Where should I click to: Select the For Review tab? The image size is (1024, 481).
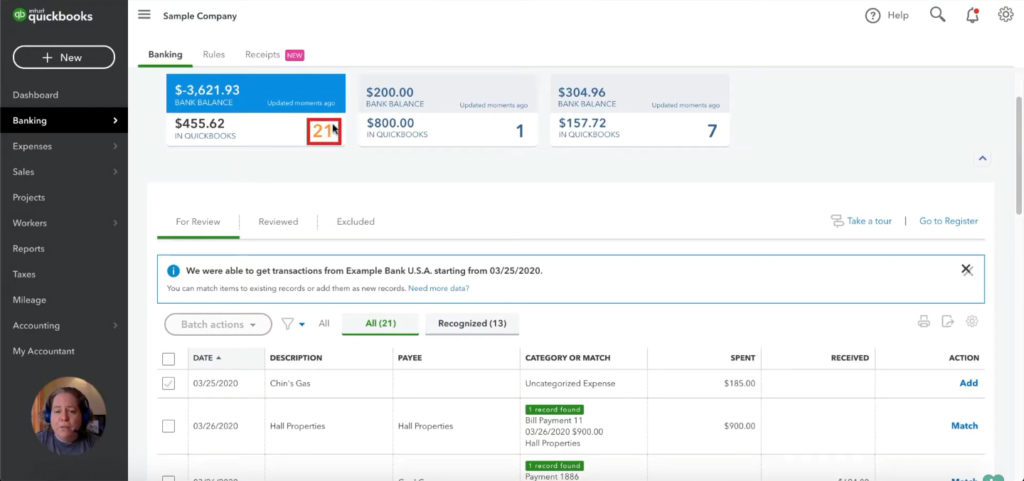tap(198, 222)
